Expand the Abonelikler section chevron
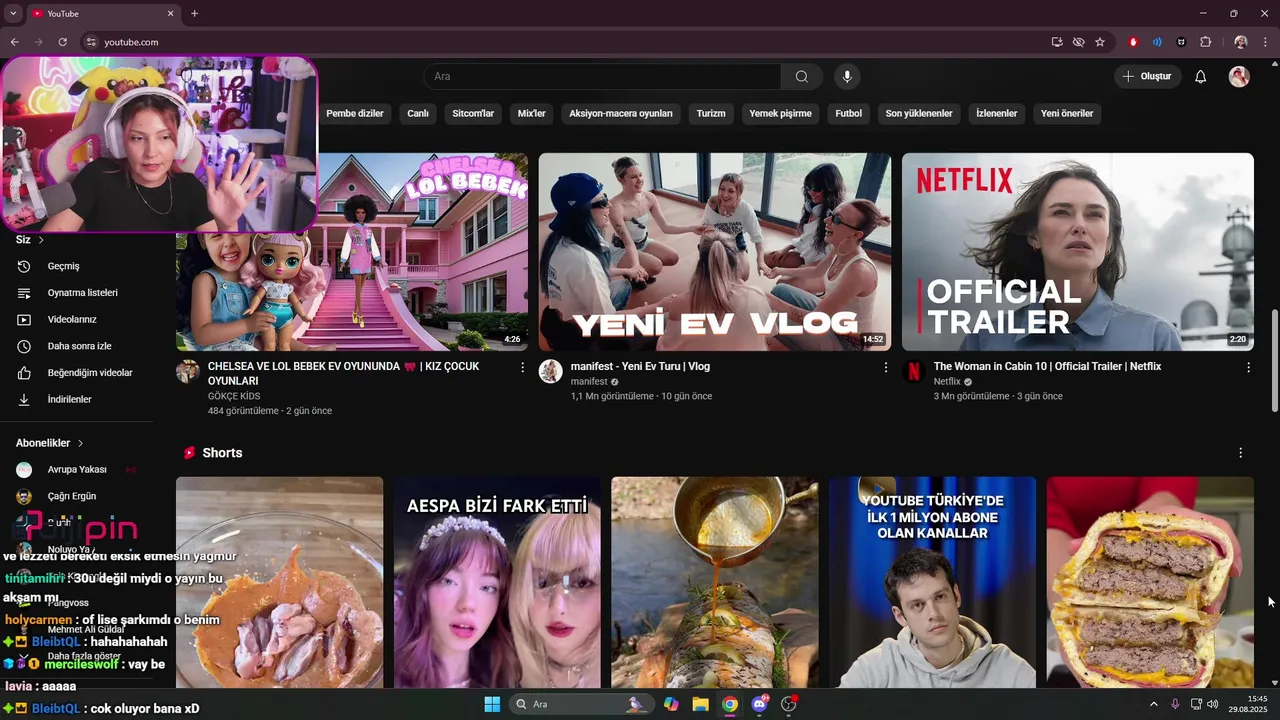1280x720 pixels. (x=80, y=443)
